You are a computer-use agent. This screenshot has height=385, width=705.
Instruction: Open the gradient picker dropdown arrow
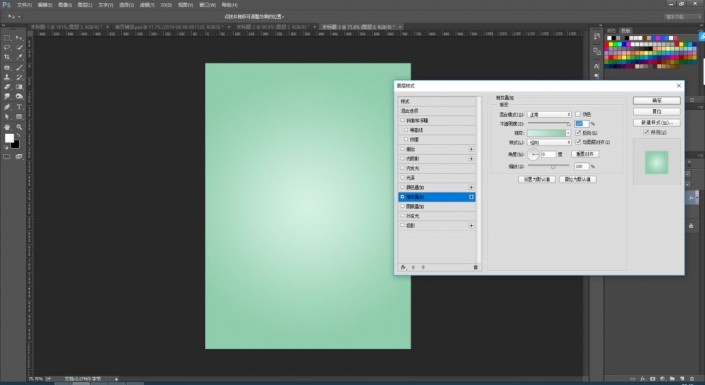(568, 133)
